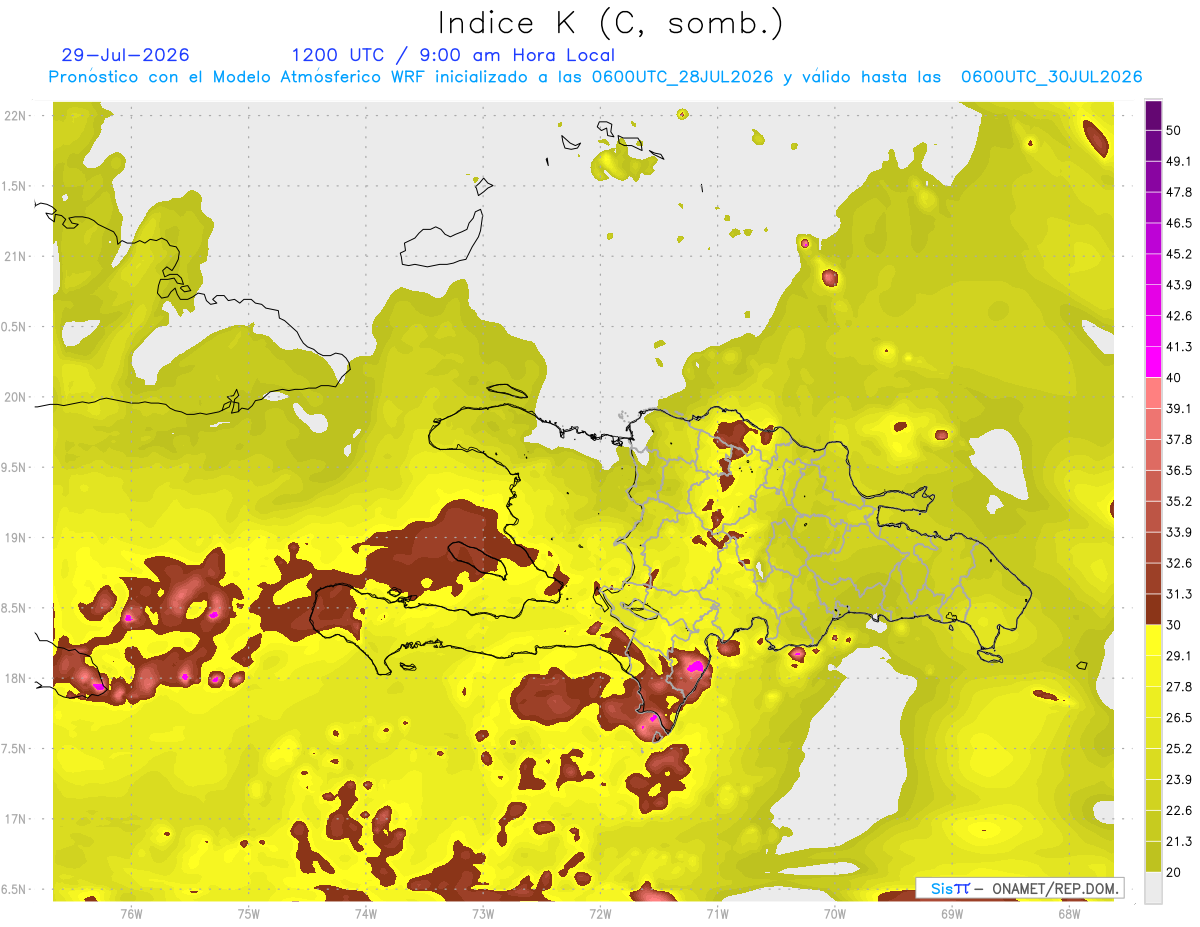The image size is (1200, 927).
Task: Click the longitude label "72W"
Action: click(x=600, y=914)
